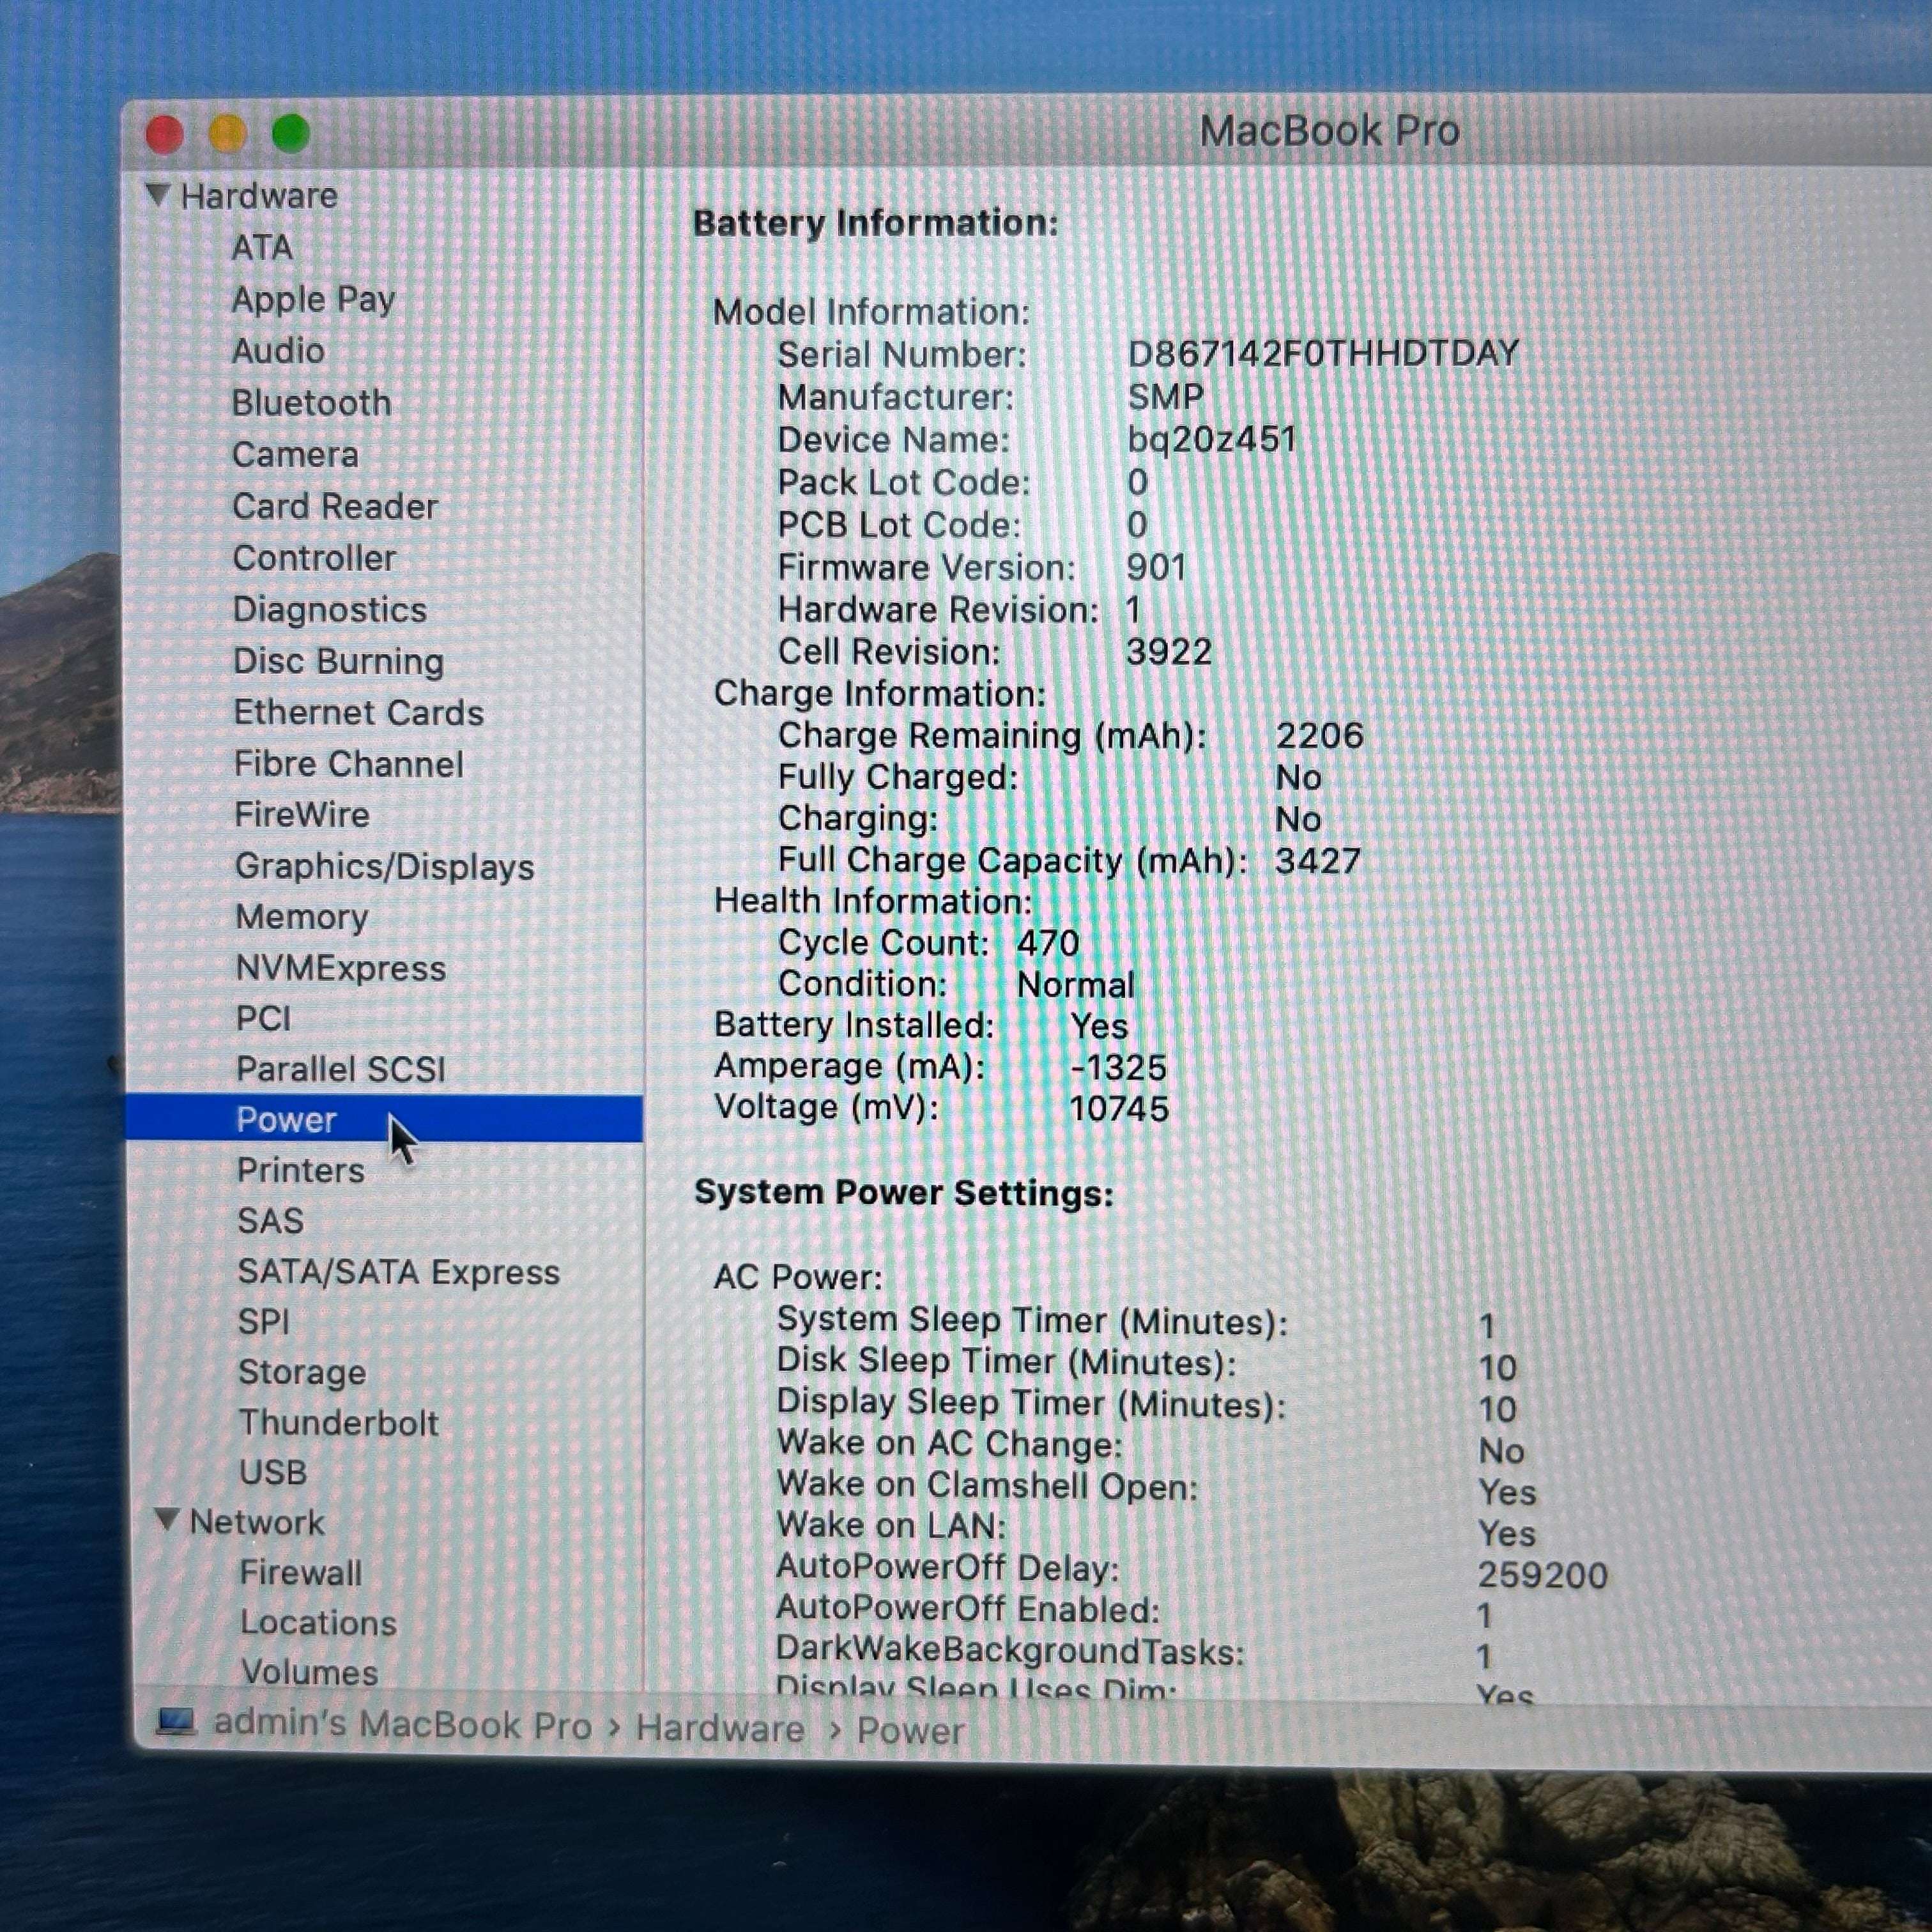Click the Charge Information label
Image resolution: width=1932 pixels, height=1932 pixels.
click(879, 693)
